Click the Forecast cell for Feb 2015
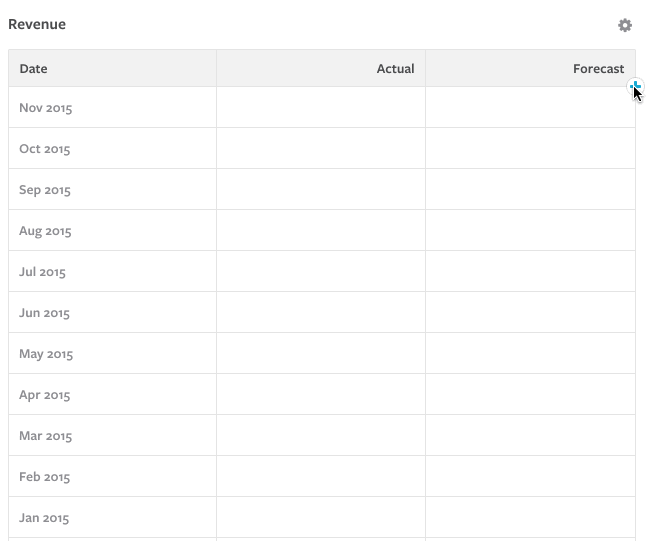 [530, 477]
